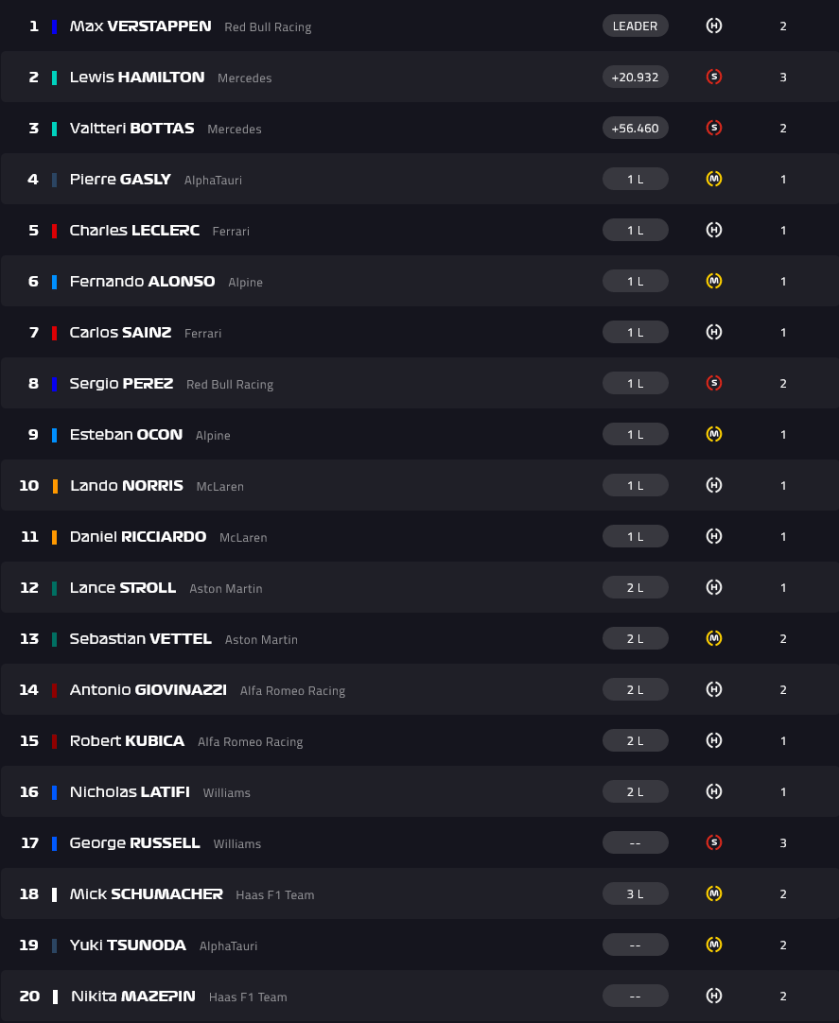Click Schumacher's medium tyre icon
The image size is (839, 1023).
click(x=714, y=894)
